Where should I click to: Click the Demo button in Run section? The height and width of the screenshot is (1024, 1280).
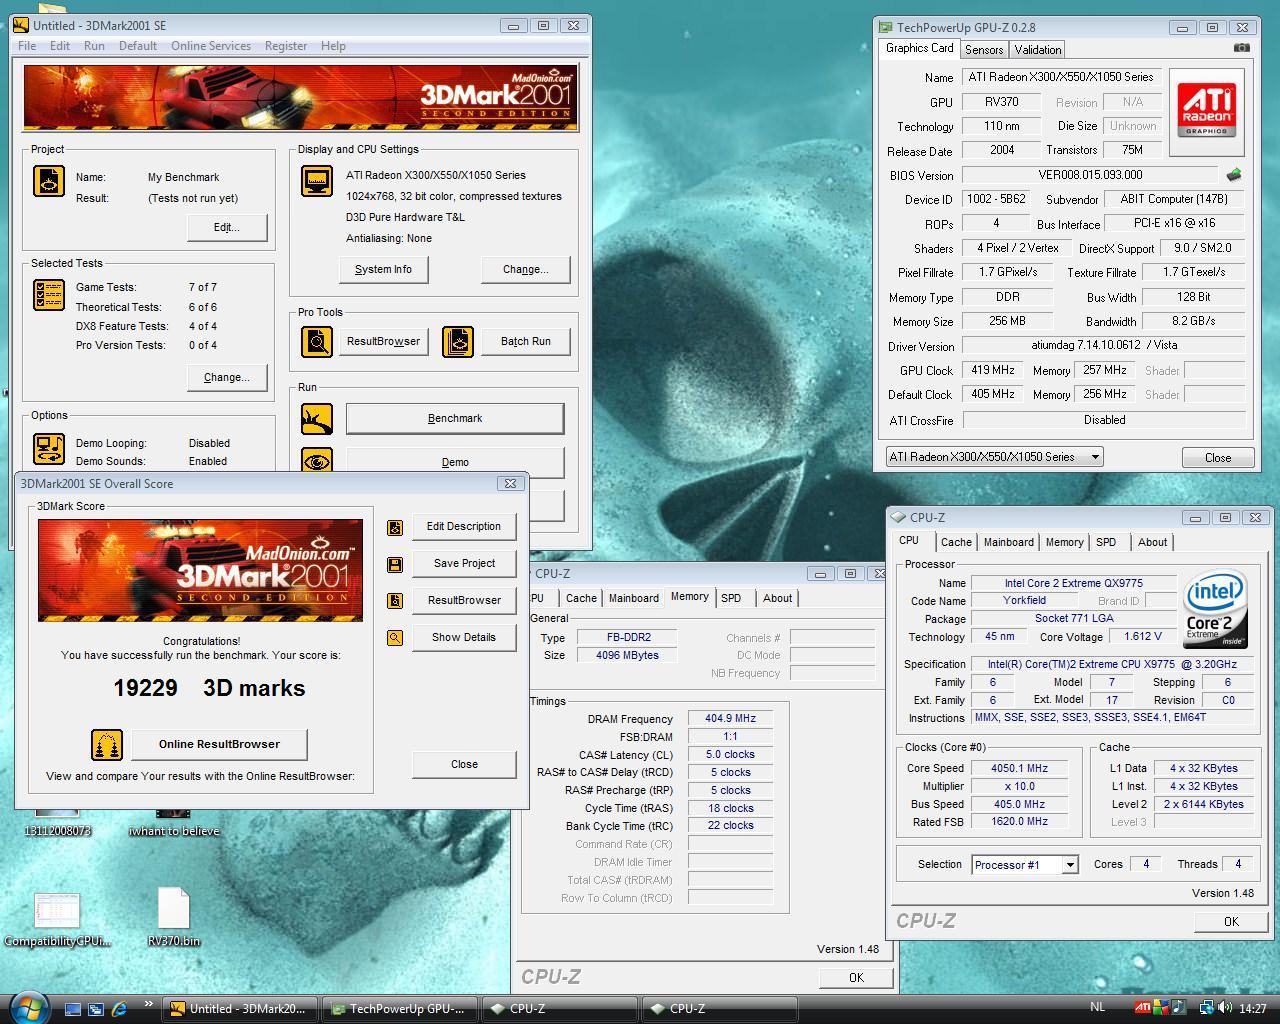coord(455,462)
